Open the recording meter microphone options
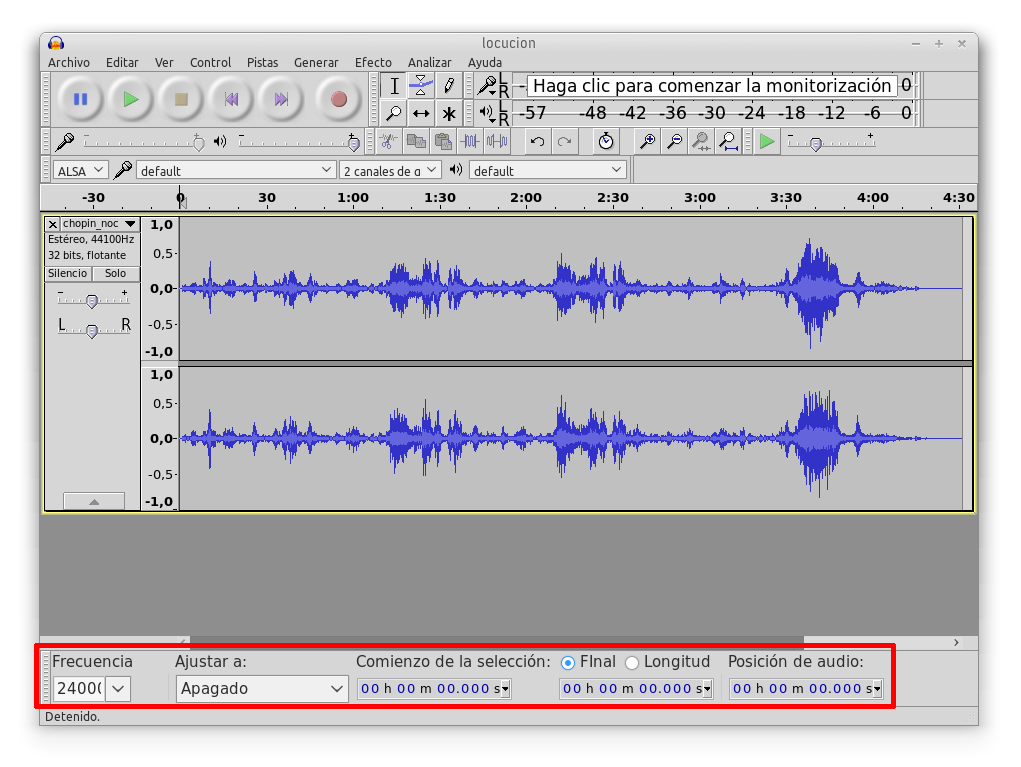The image size is (1021, 767). pos(487,85)
